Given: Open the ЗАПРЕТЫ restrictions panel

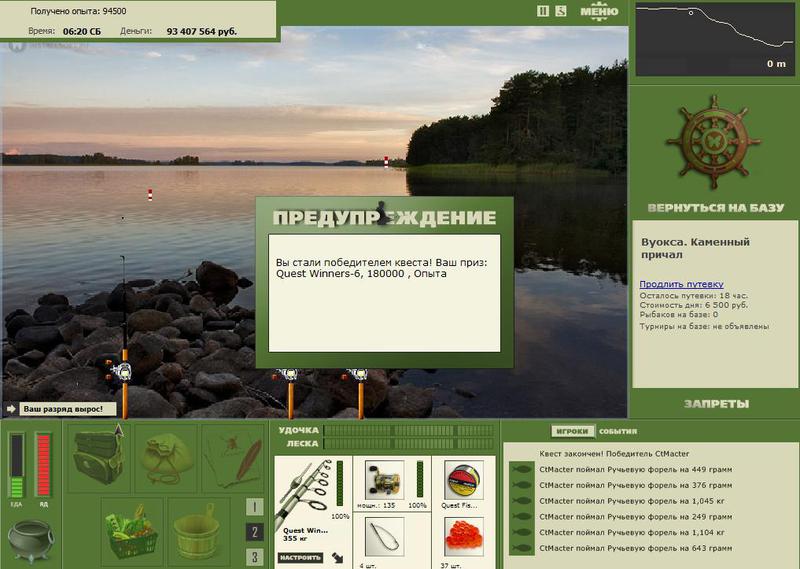Looking at the screenshot, I should click(x=716, y=404).
